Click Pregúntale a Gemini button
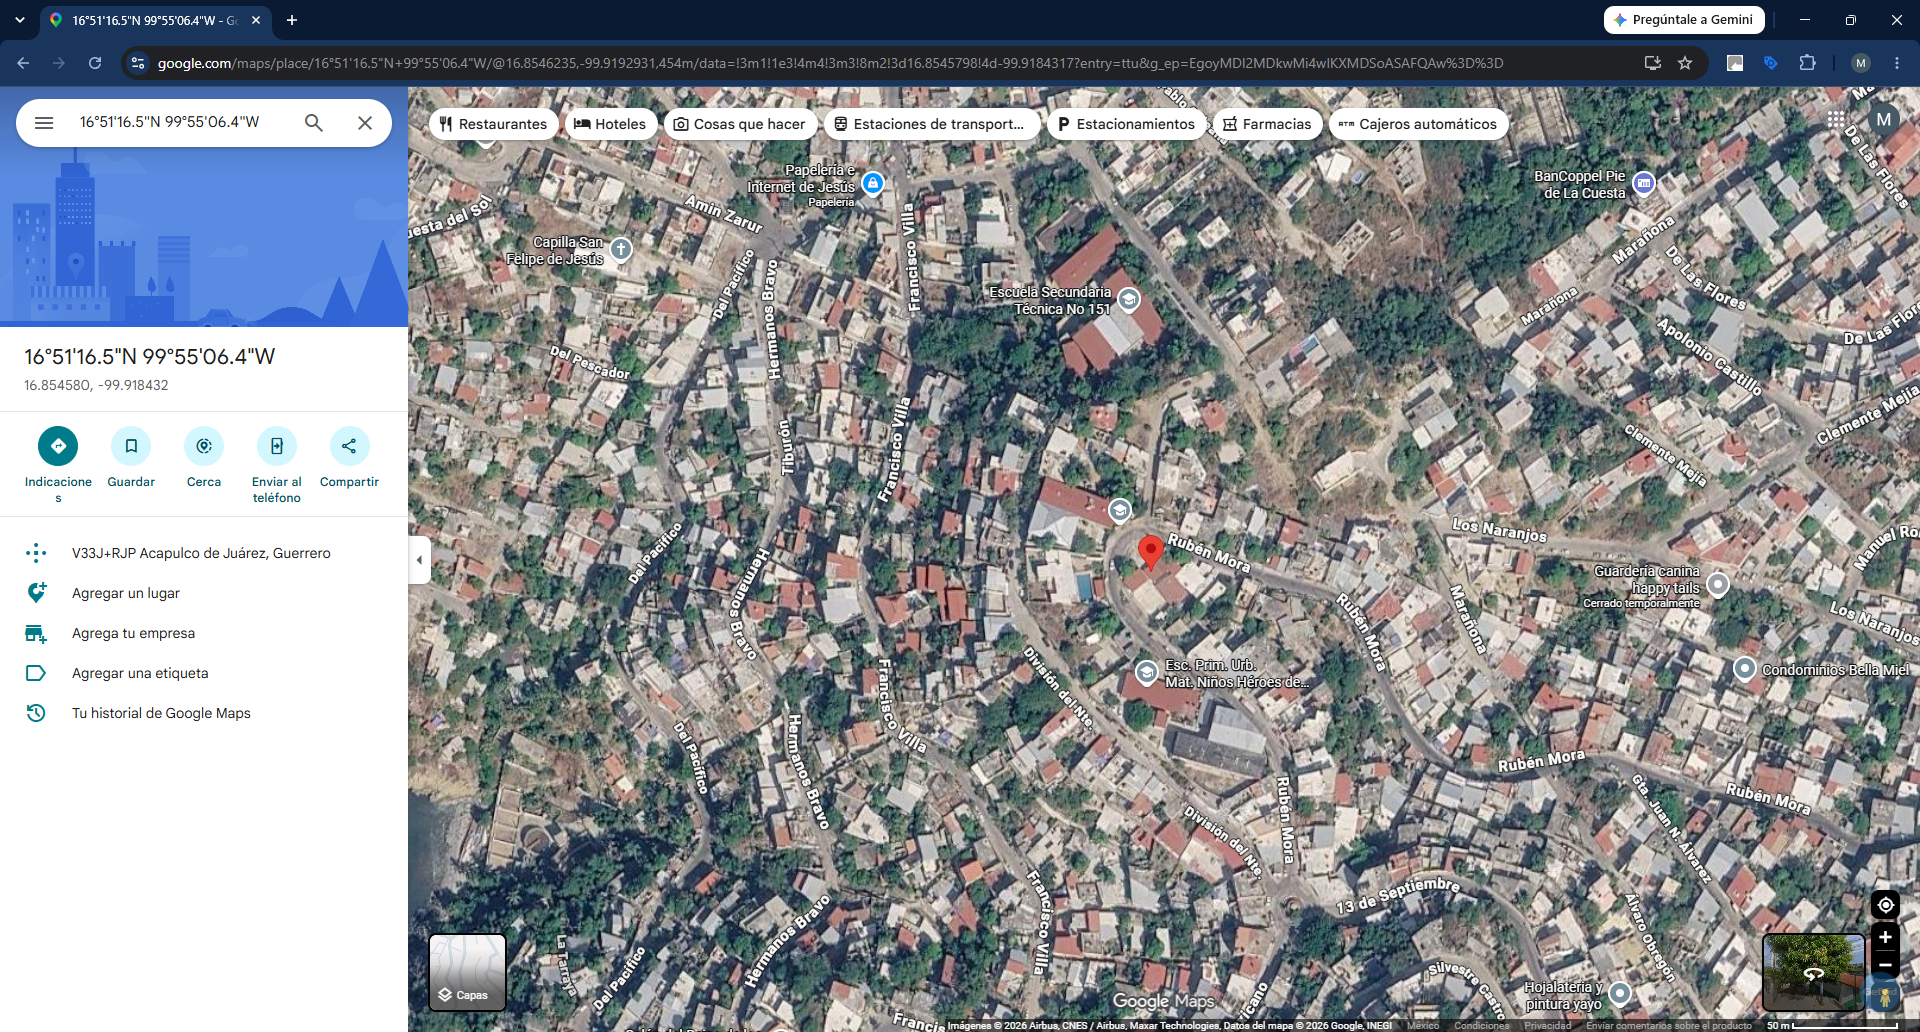This screenshot has height=1032, width=1920. (1684, 20)
